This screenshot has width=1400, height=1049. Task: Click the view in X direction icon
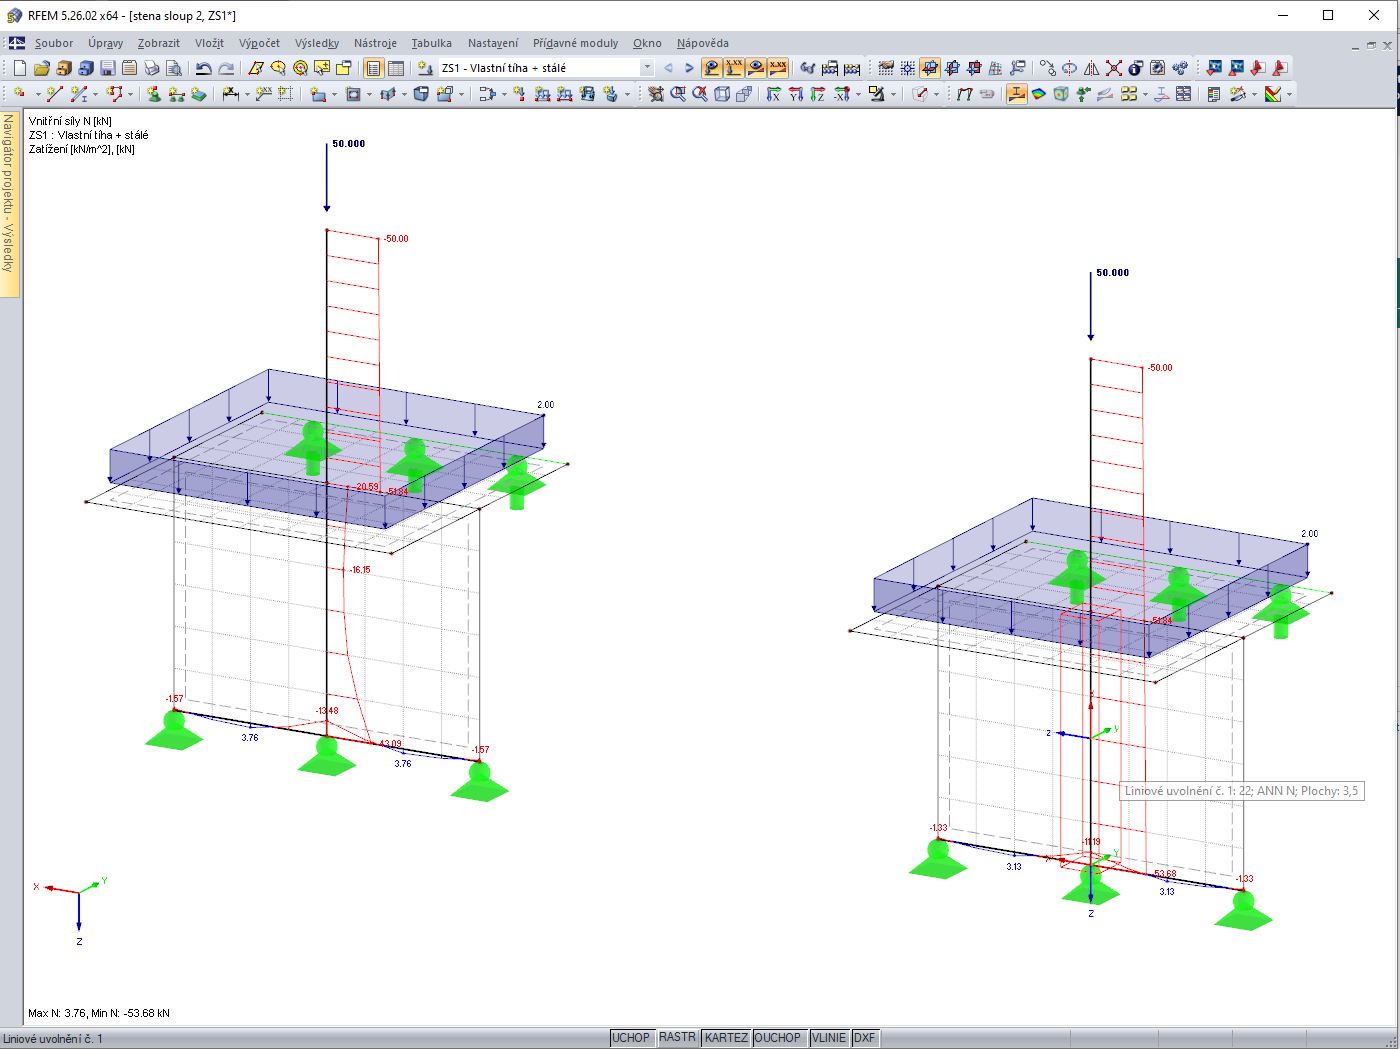coord(774,94)
